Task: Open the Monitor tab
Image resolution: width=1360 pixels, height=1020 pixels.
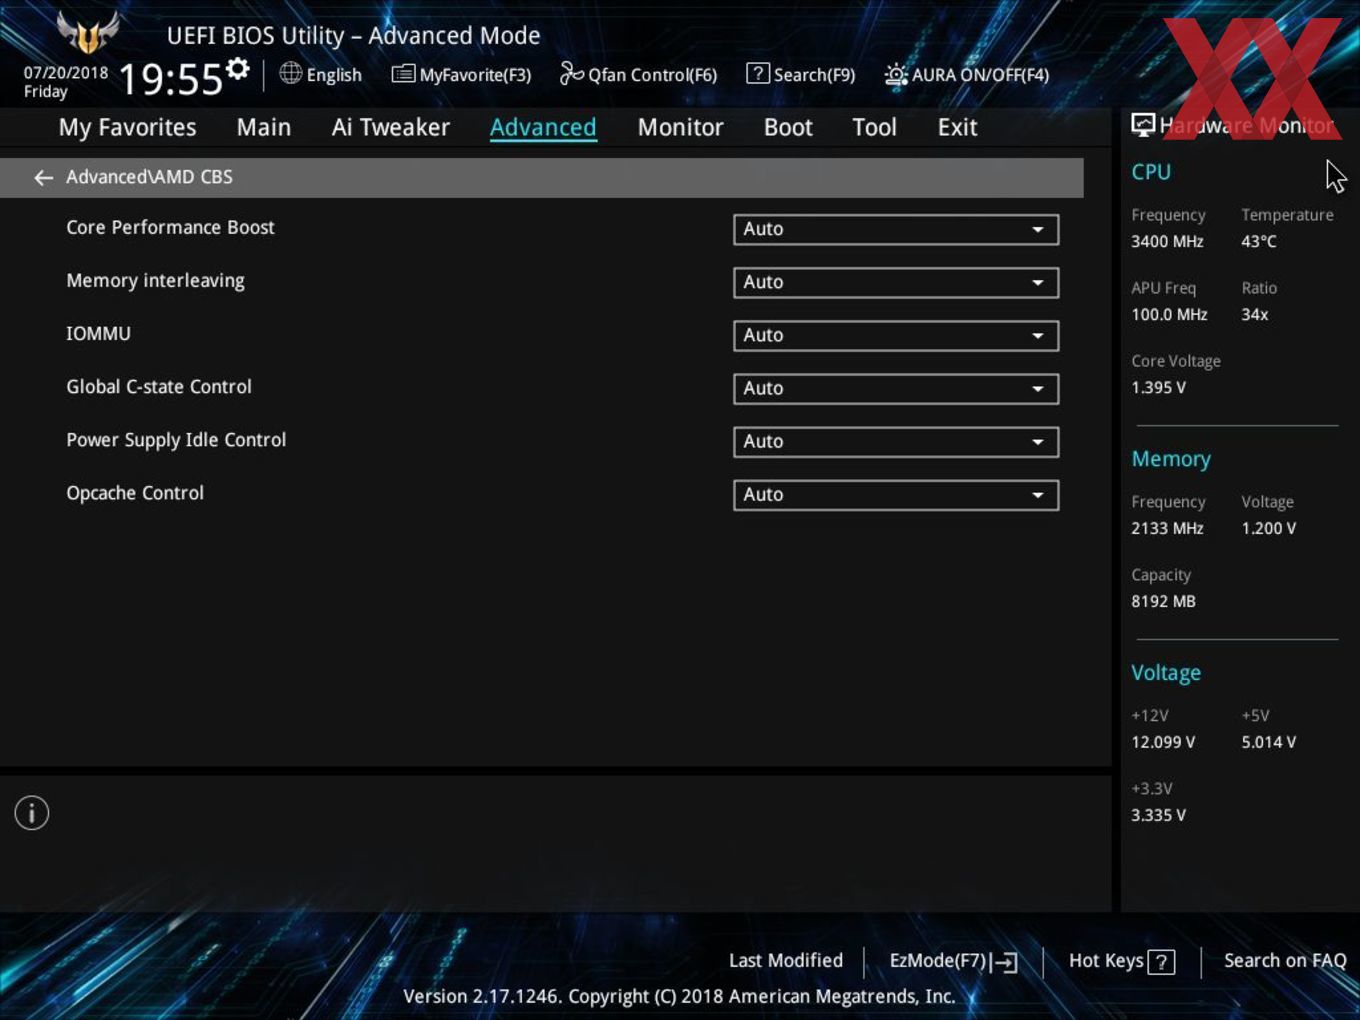Action: (x=680, y=128)
